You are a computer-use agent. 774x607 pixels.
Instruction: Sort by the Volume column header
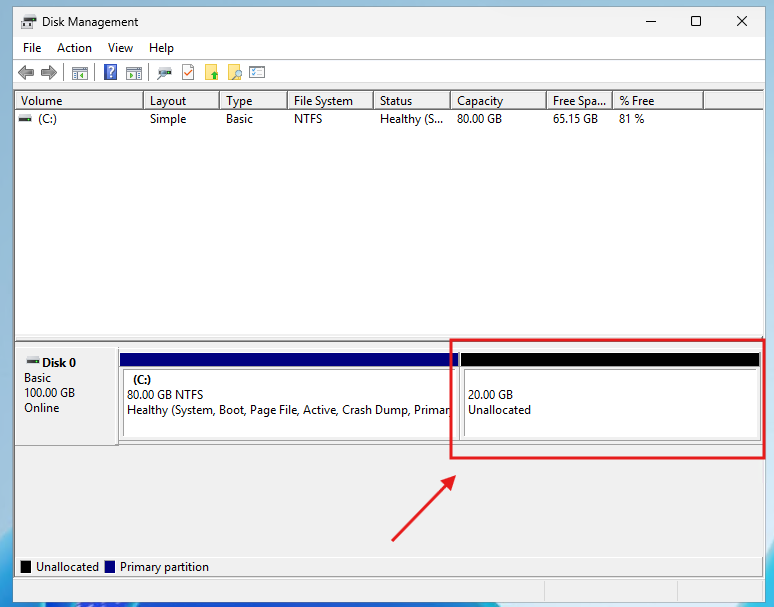pos(78,101)
